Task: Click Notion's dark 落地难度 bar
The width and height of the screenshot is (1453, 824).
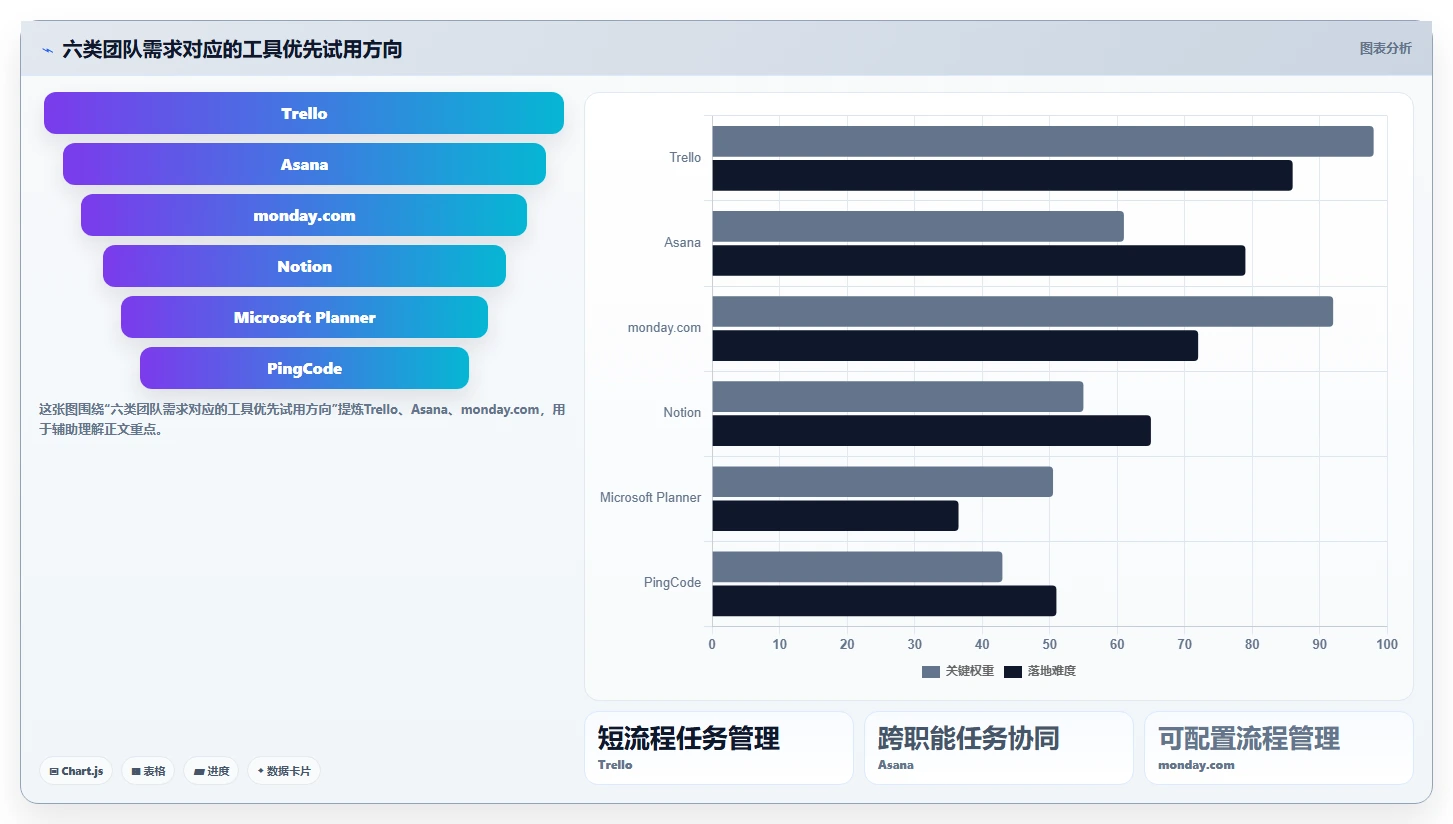Action: click(x=931, y=430)
